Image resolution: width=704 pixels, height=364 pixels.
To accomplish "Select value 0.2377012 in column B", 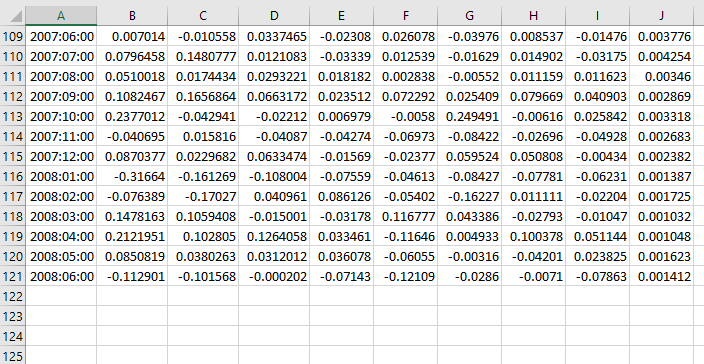I will coord(132,116).
